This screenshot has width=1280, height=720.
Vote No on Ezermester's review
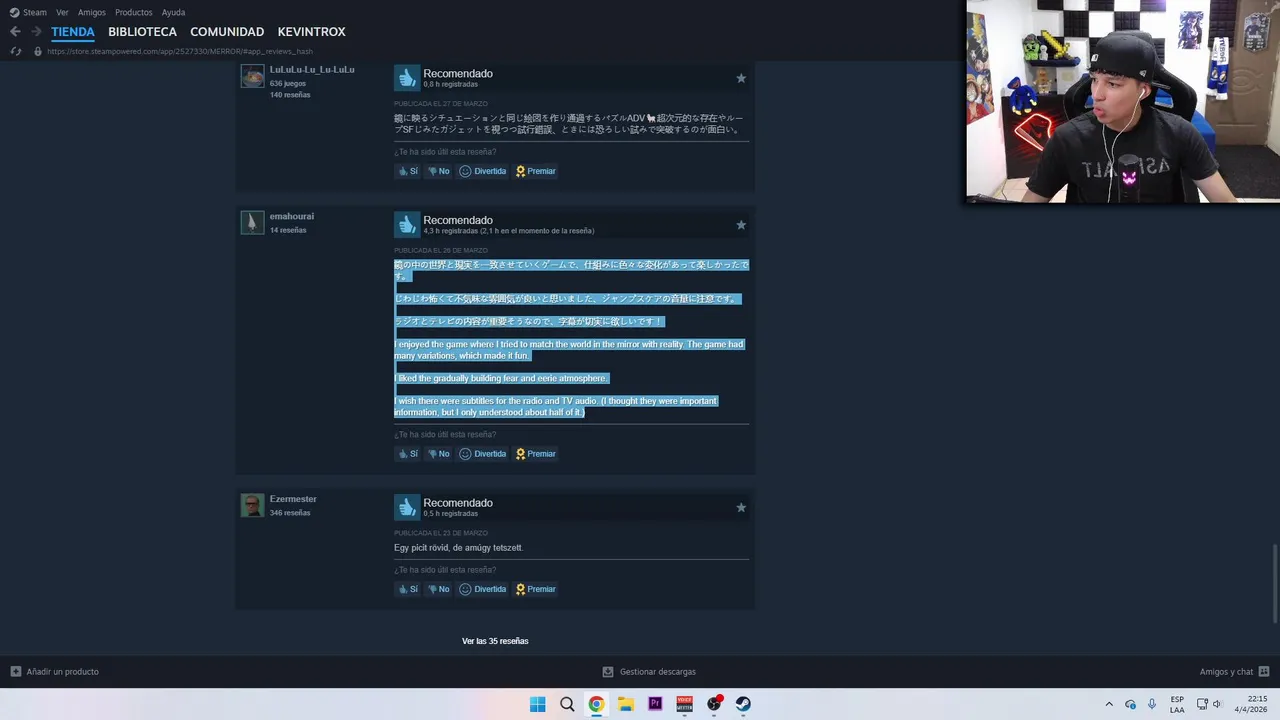click(x=439, y=589)
